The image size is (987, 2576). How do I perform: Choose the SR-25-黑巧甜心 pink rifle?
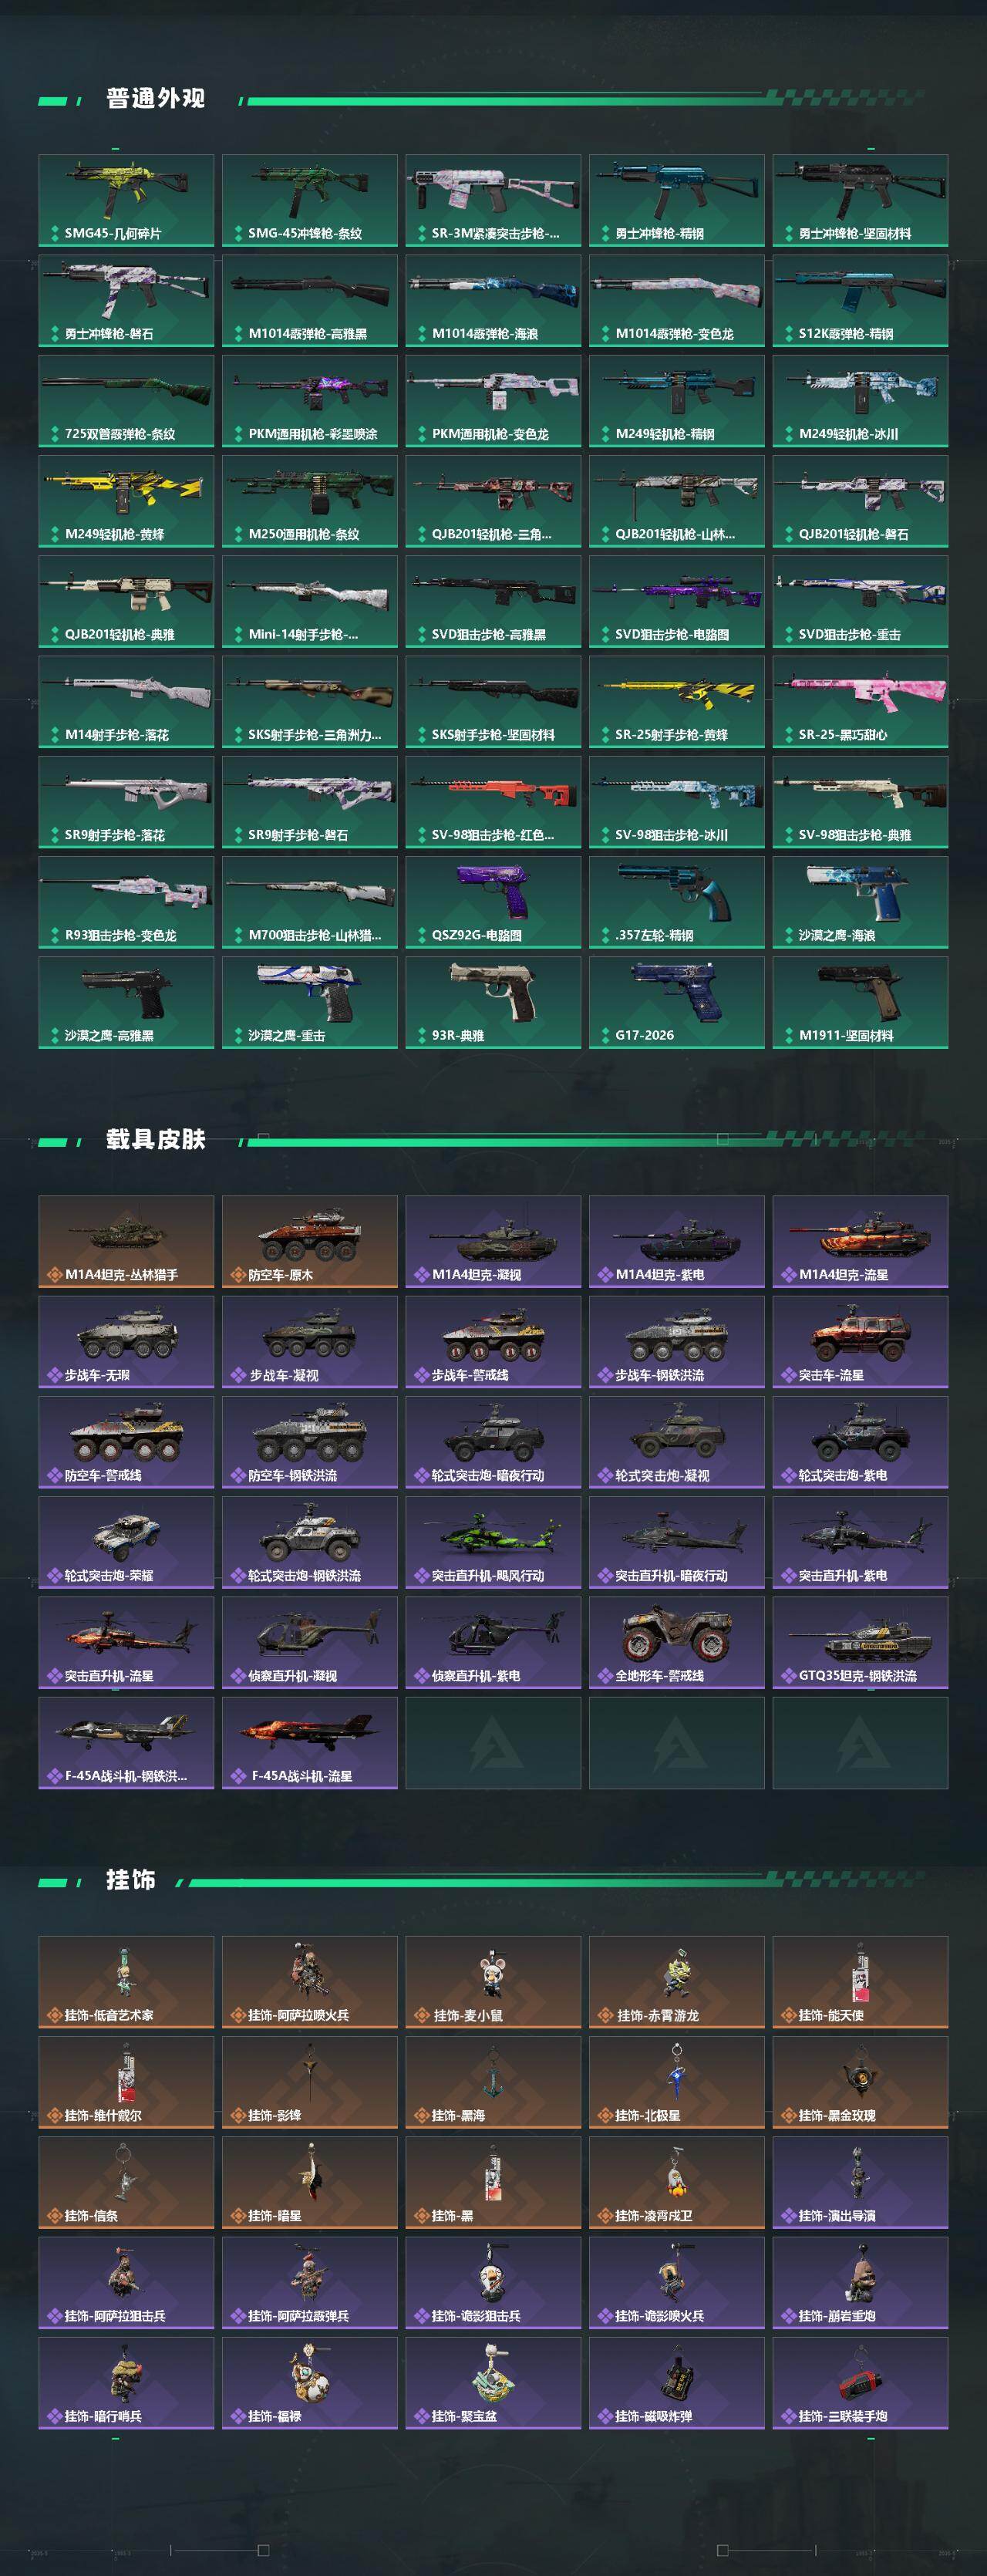pyautogui.click(x=860, y=701)
